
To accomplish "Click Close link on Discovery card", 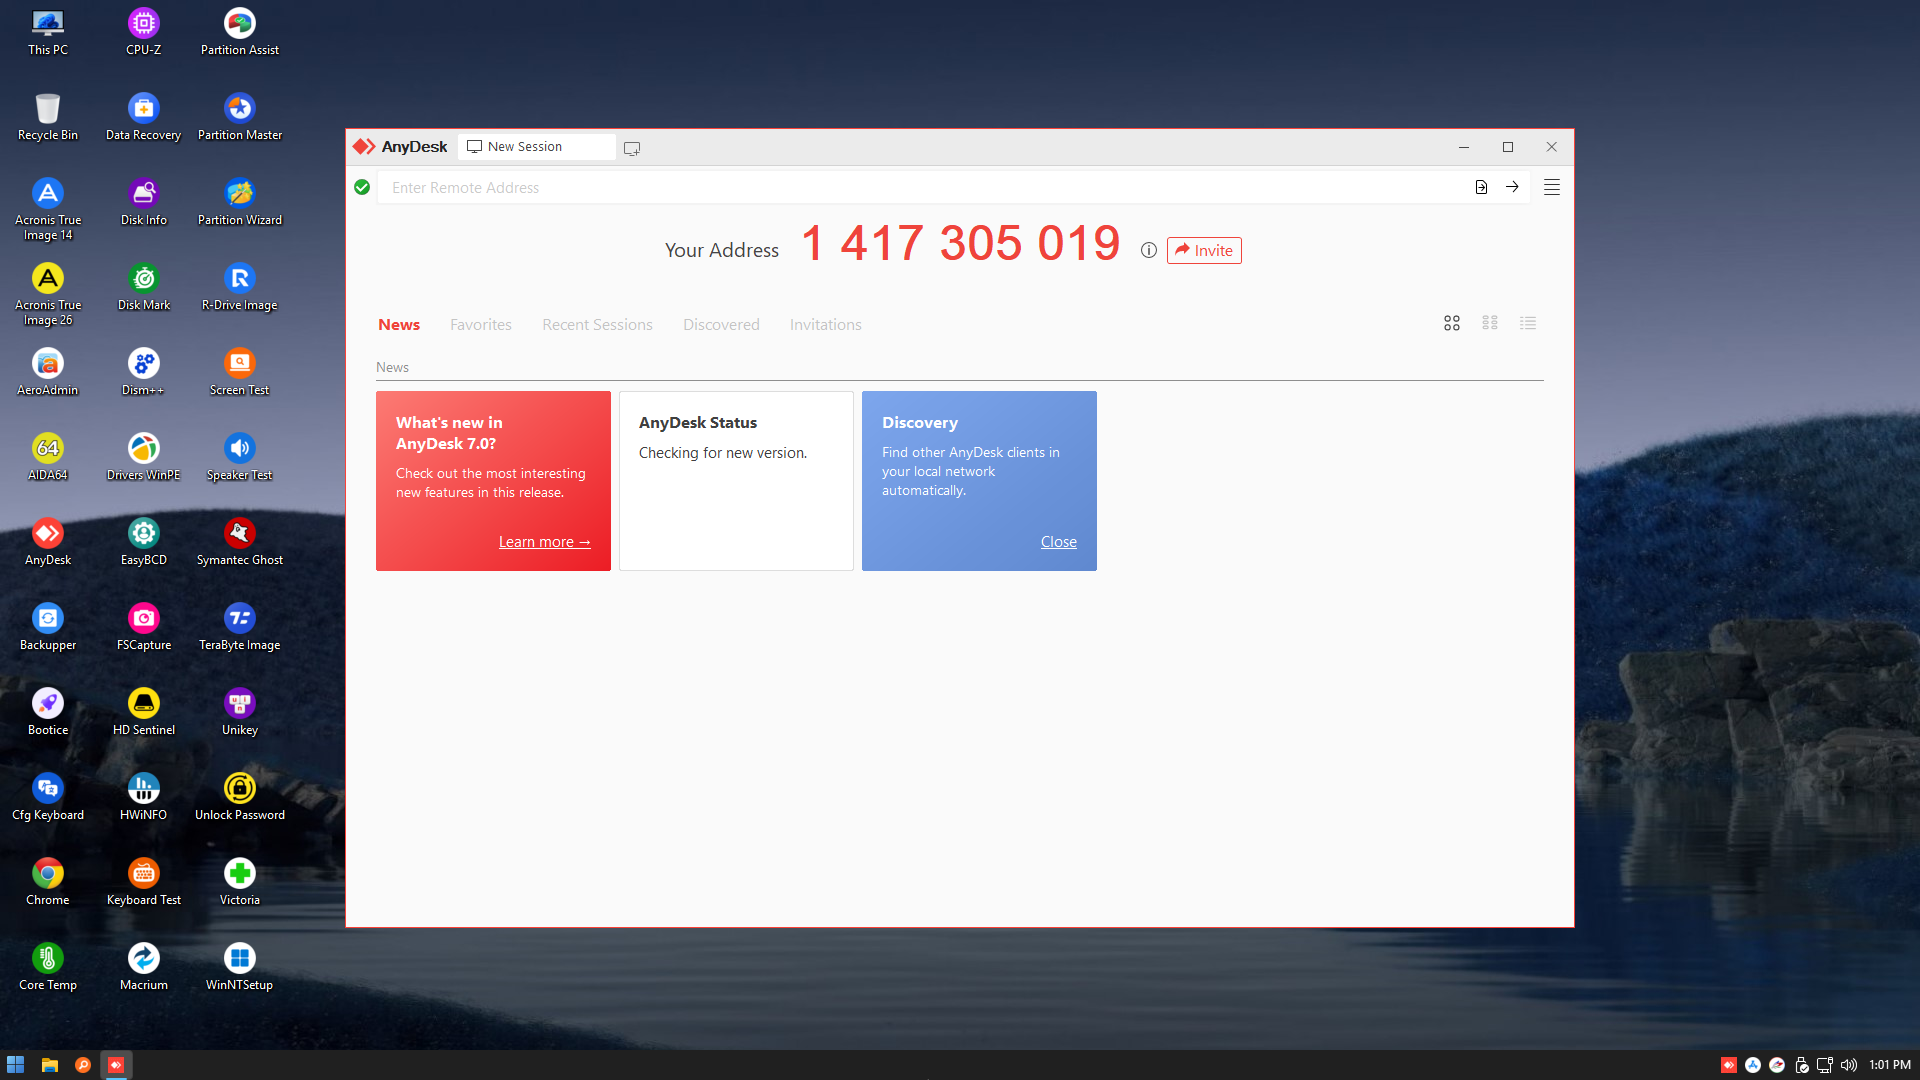I will click(x=1059, y=542).
